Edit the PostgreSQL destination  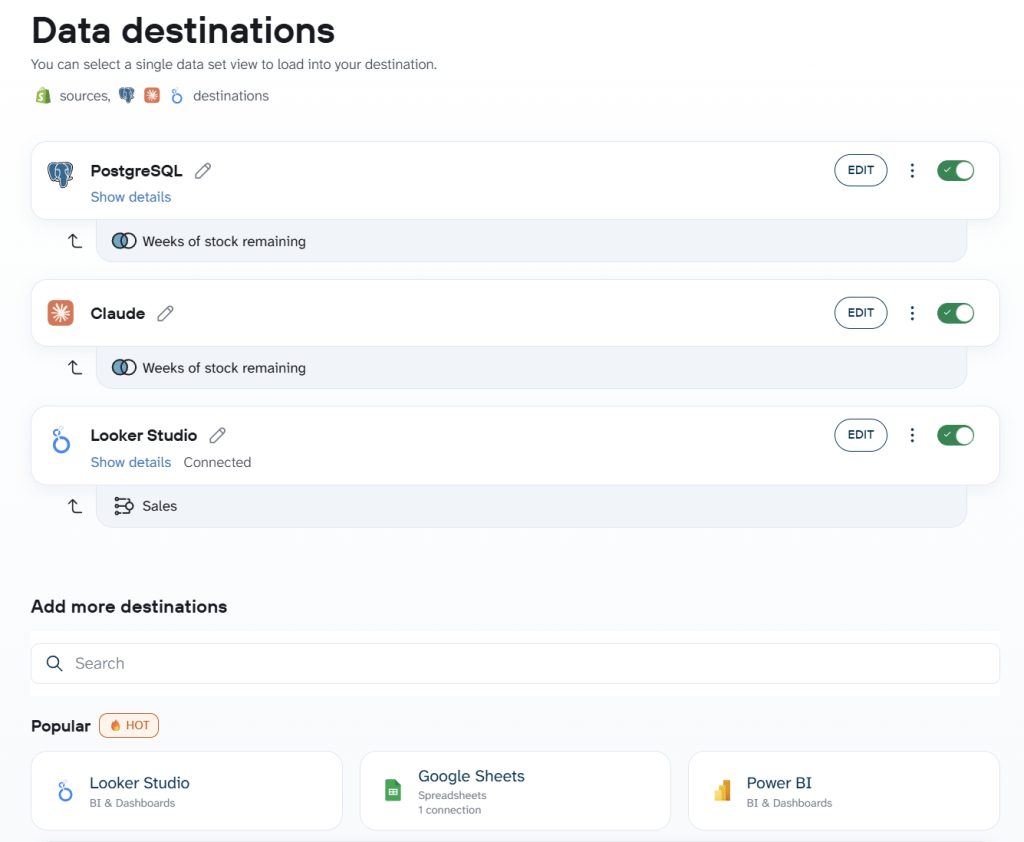(861, 170)
